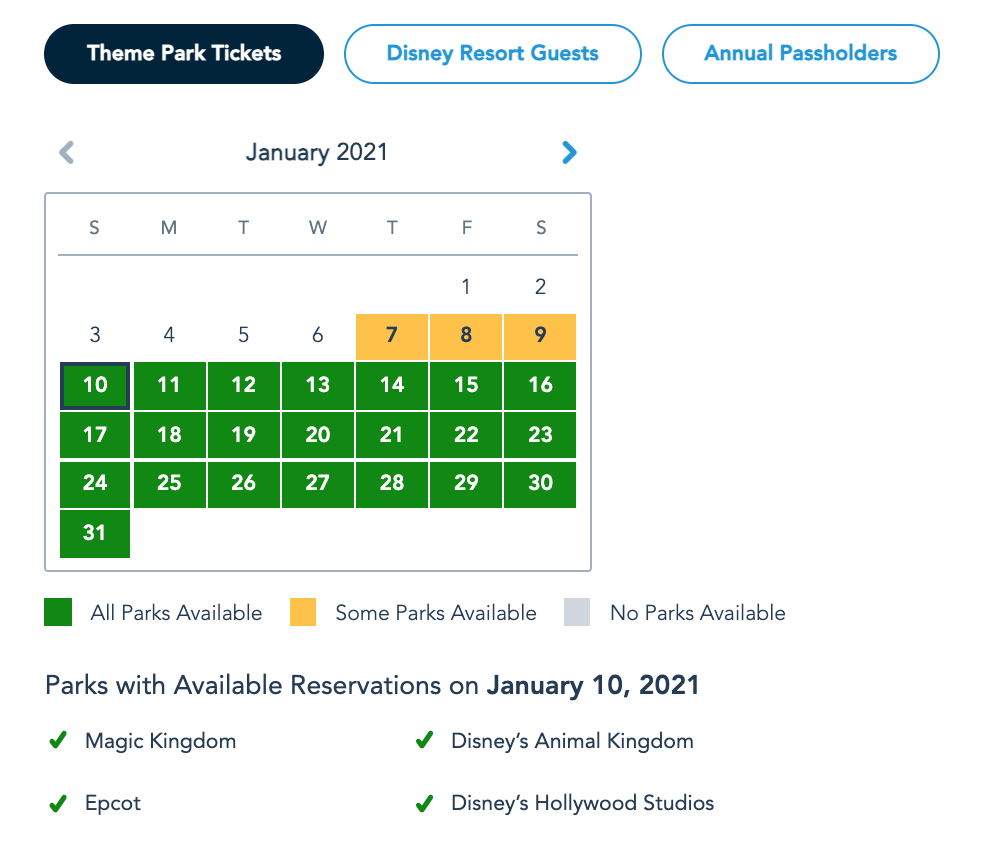Select January 25 date cell

pos(170,483)
